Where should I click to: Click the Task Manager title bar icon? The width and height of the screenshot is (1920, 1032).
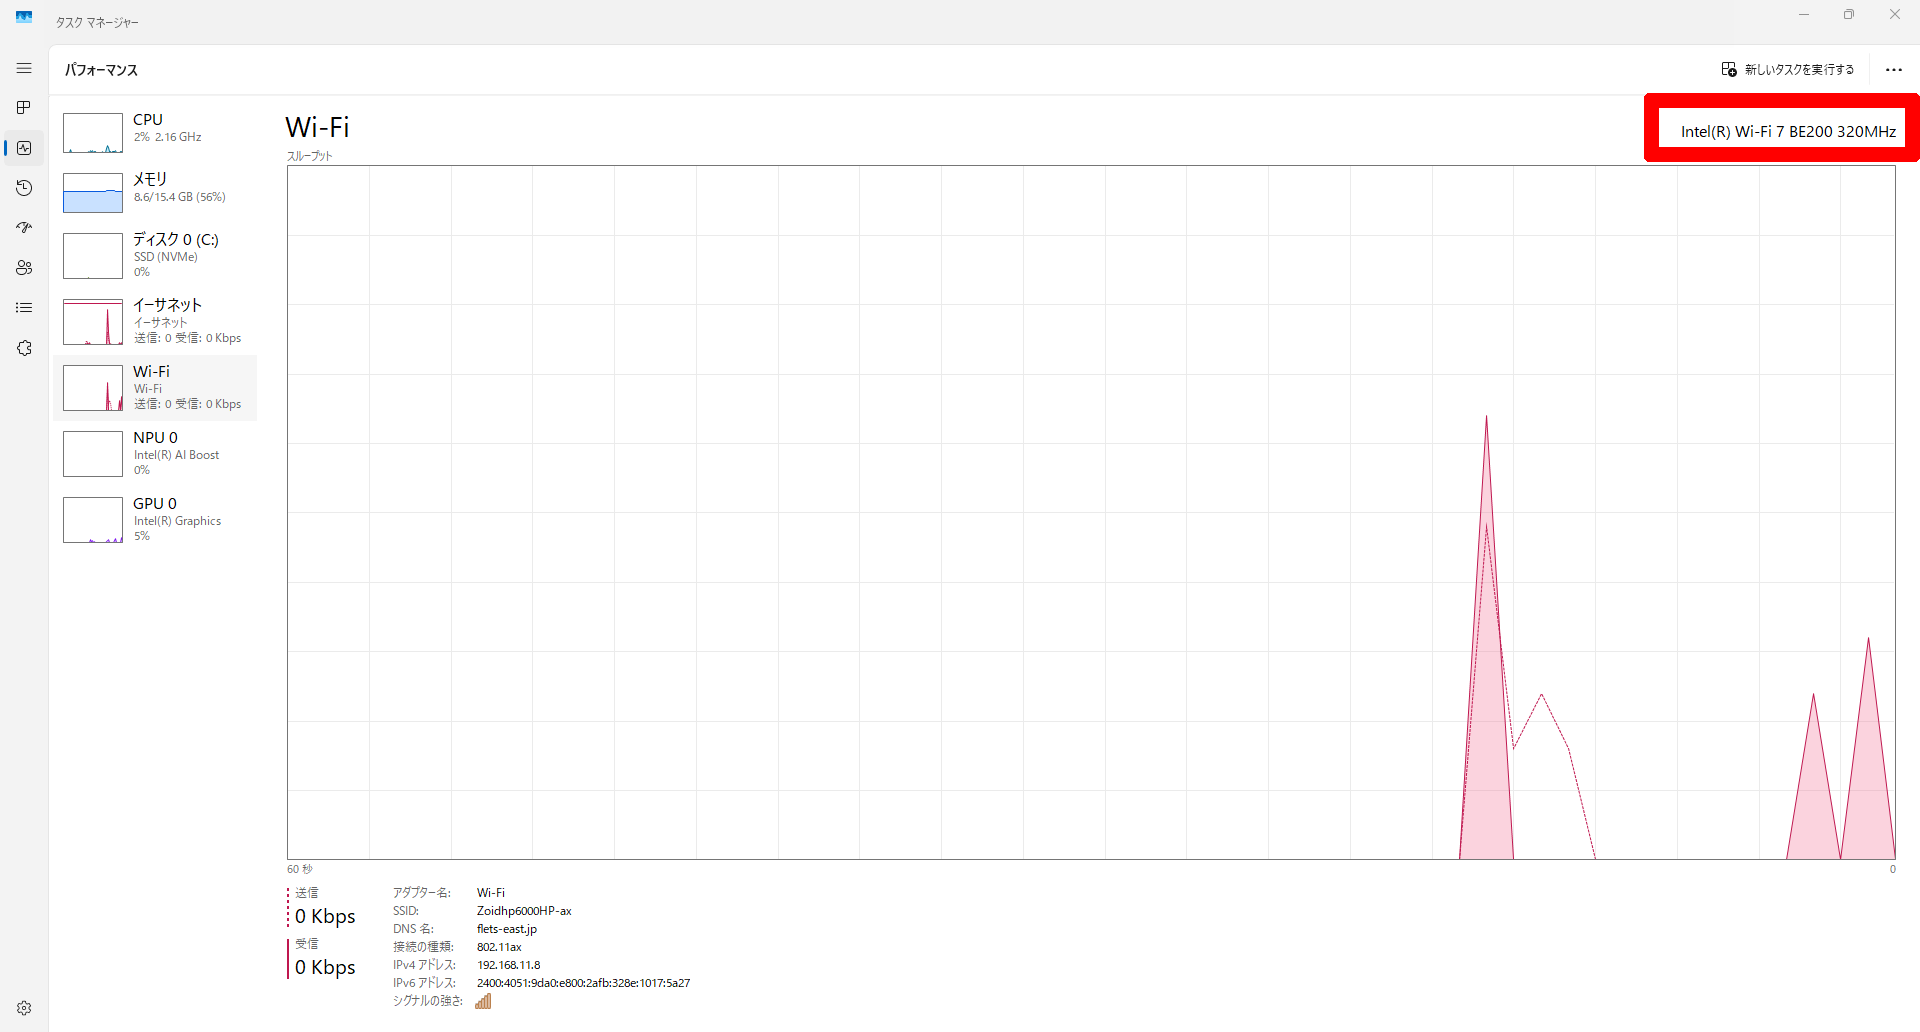pos(24,17)
